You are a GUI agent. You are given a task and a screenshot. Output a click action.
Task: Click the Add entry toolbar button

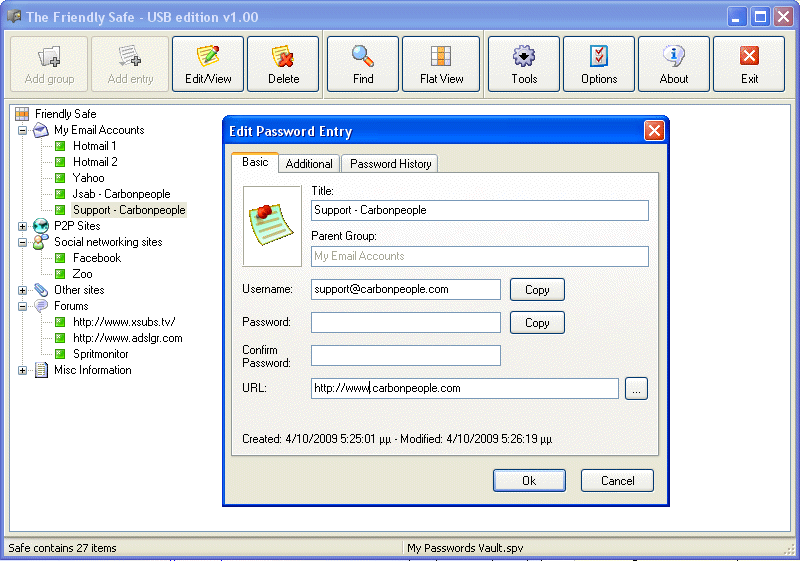point(130,64)
